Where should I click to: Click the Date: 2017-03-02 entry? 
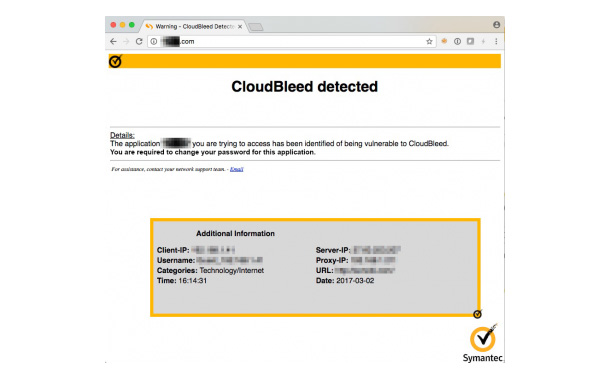[x=345, y=280]
